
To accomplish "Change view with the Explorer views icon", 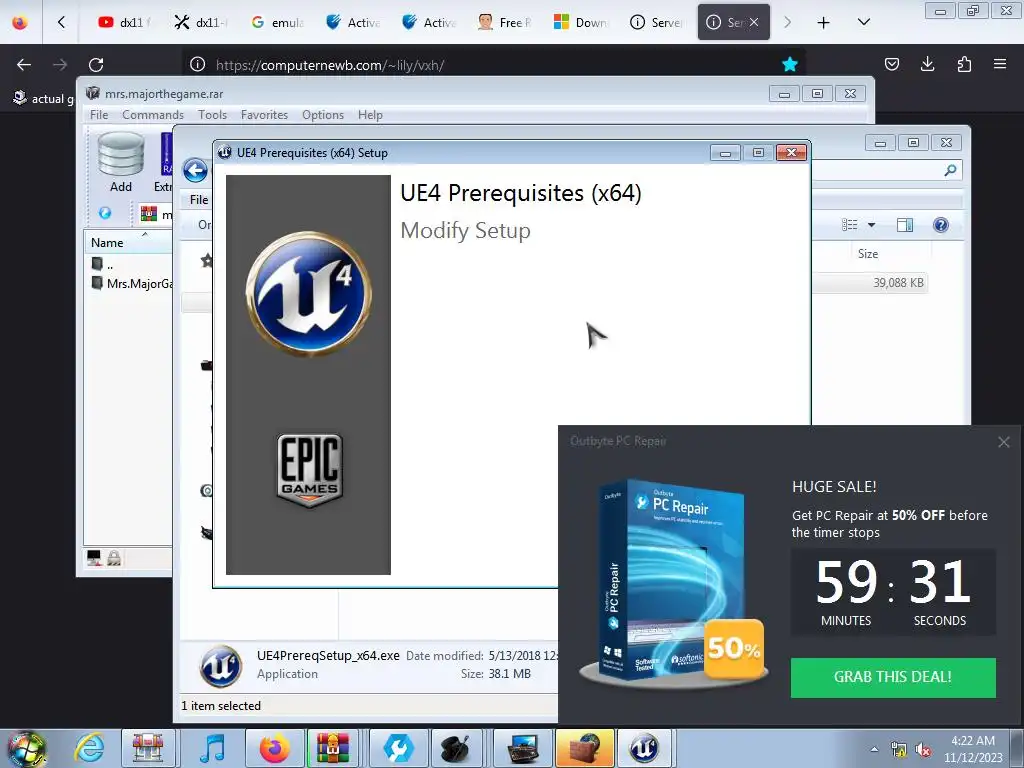I will [850, 225].
